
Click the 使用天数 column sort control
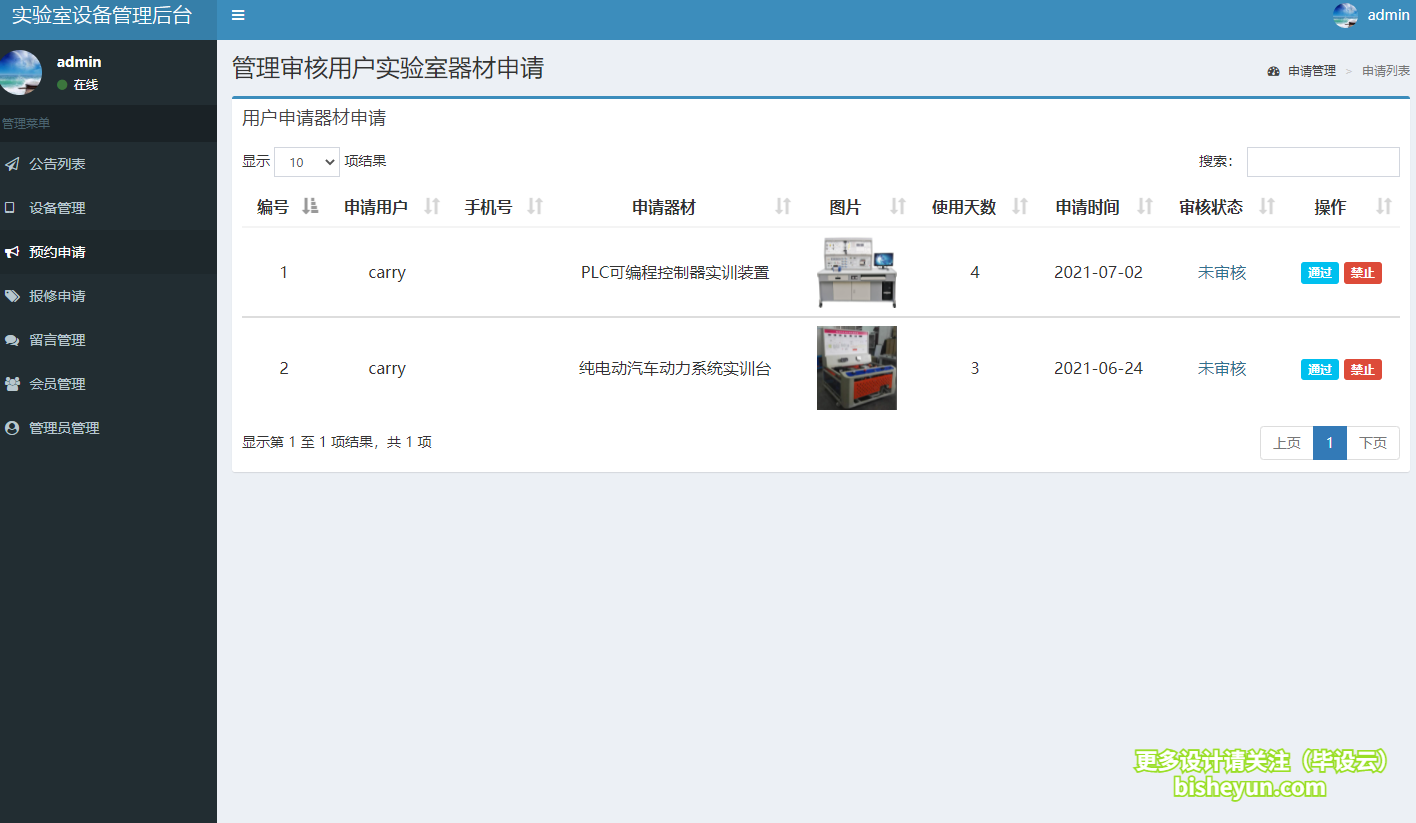click(x=1021, y=207)
